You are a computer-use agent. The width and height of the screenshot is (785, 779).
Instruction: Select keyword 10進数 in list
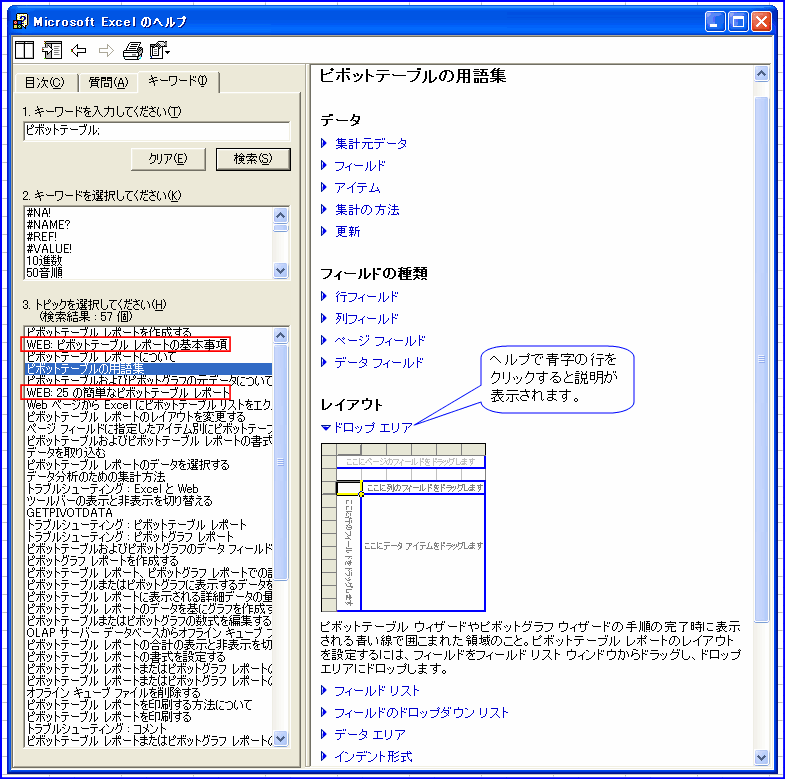pos(44,260)
